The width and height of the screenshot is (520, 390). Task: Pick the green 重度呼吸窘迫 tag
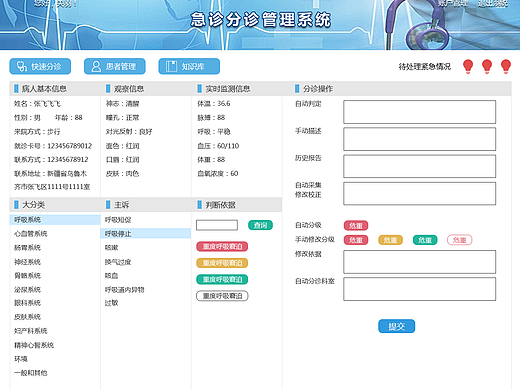[x=222, y=279]
